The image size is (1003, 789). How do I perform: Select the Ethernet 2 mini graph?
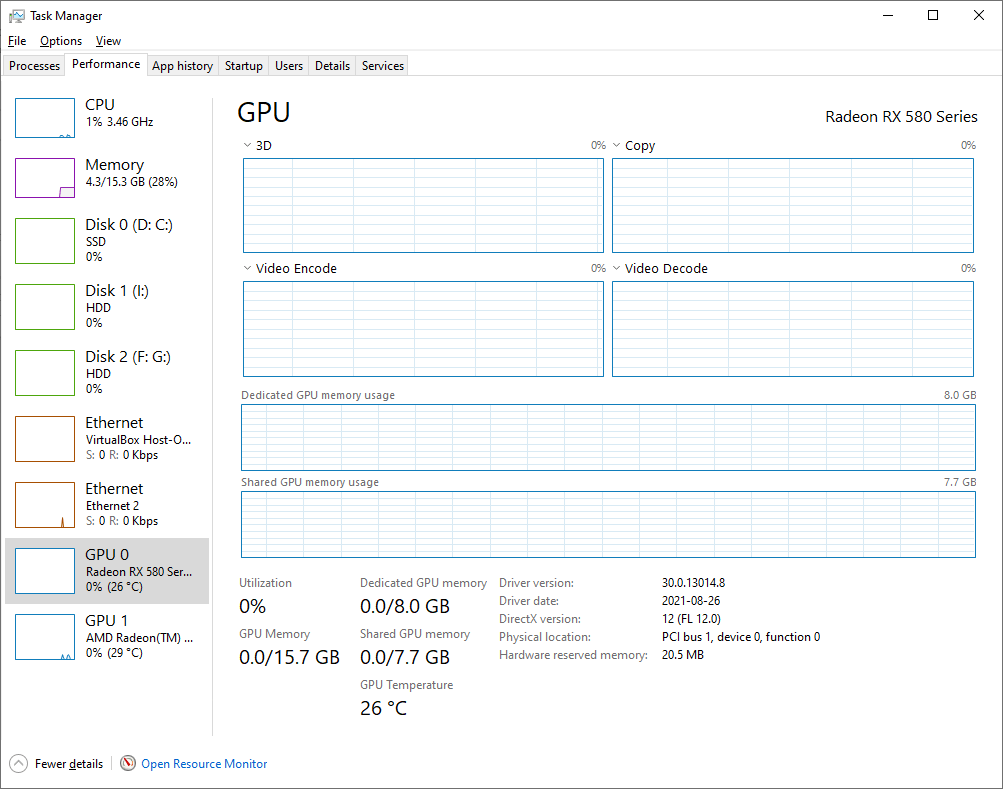[x=45, y=504]
